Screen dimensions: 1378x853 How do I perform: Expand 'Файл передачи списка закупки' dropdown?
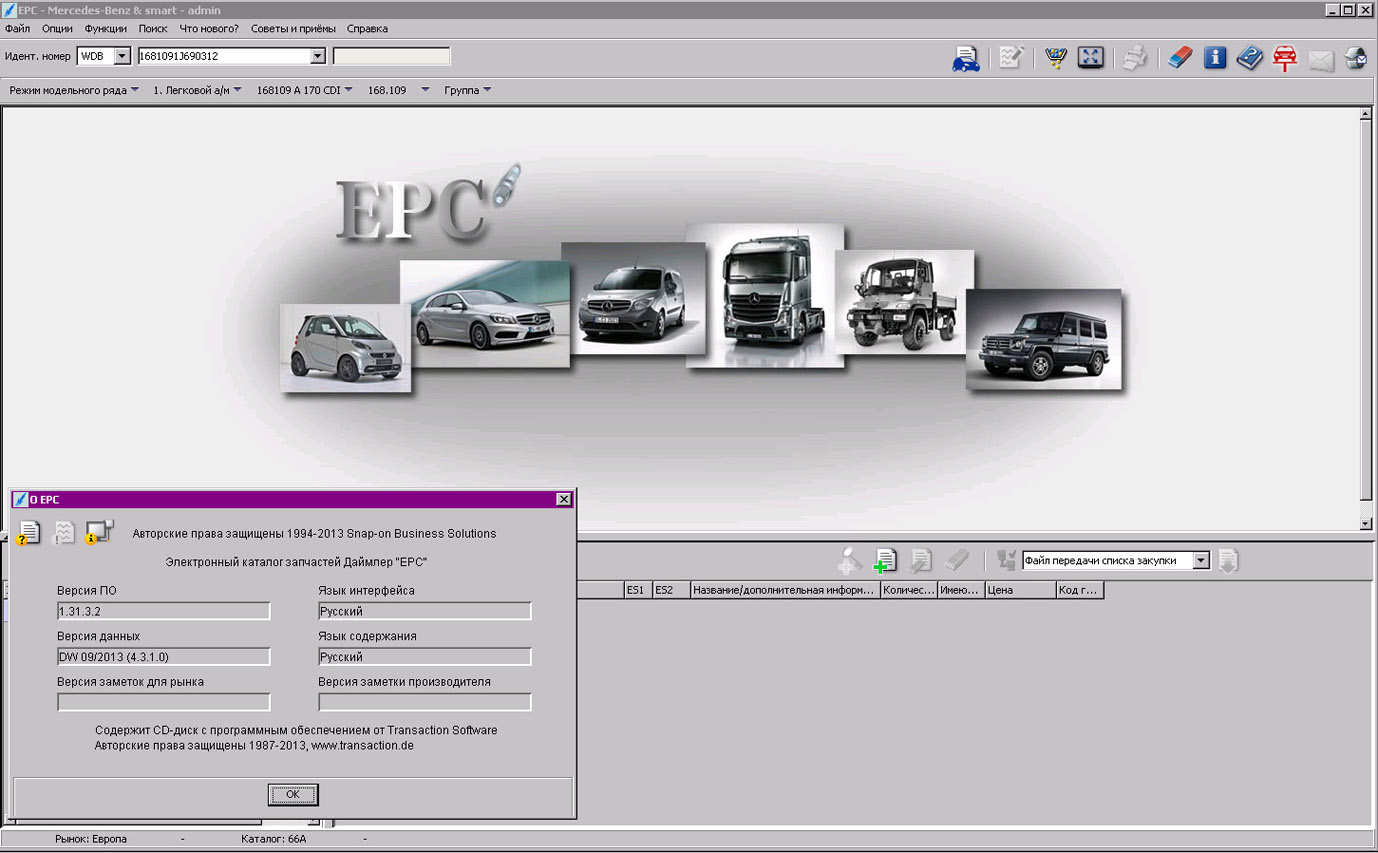(1201, 561)
